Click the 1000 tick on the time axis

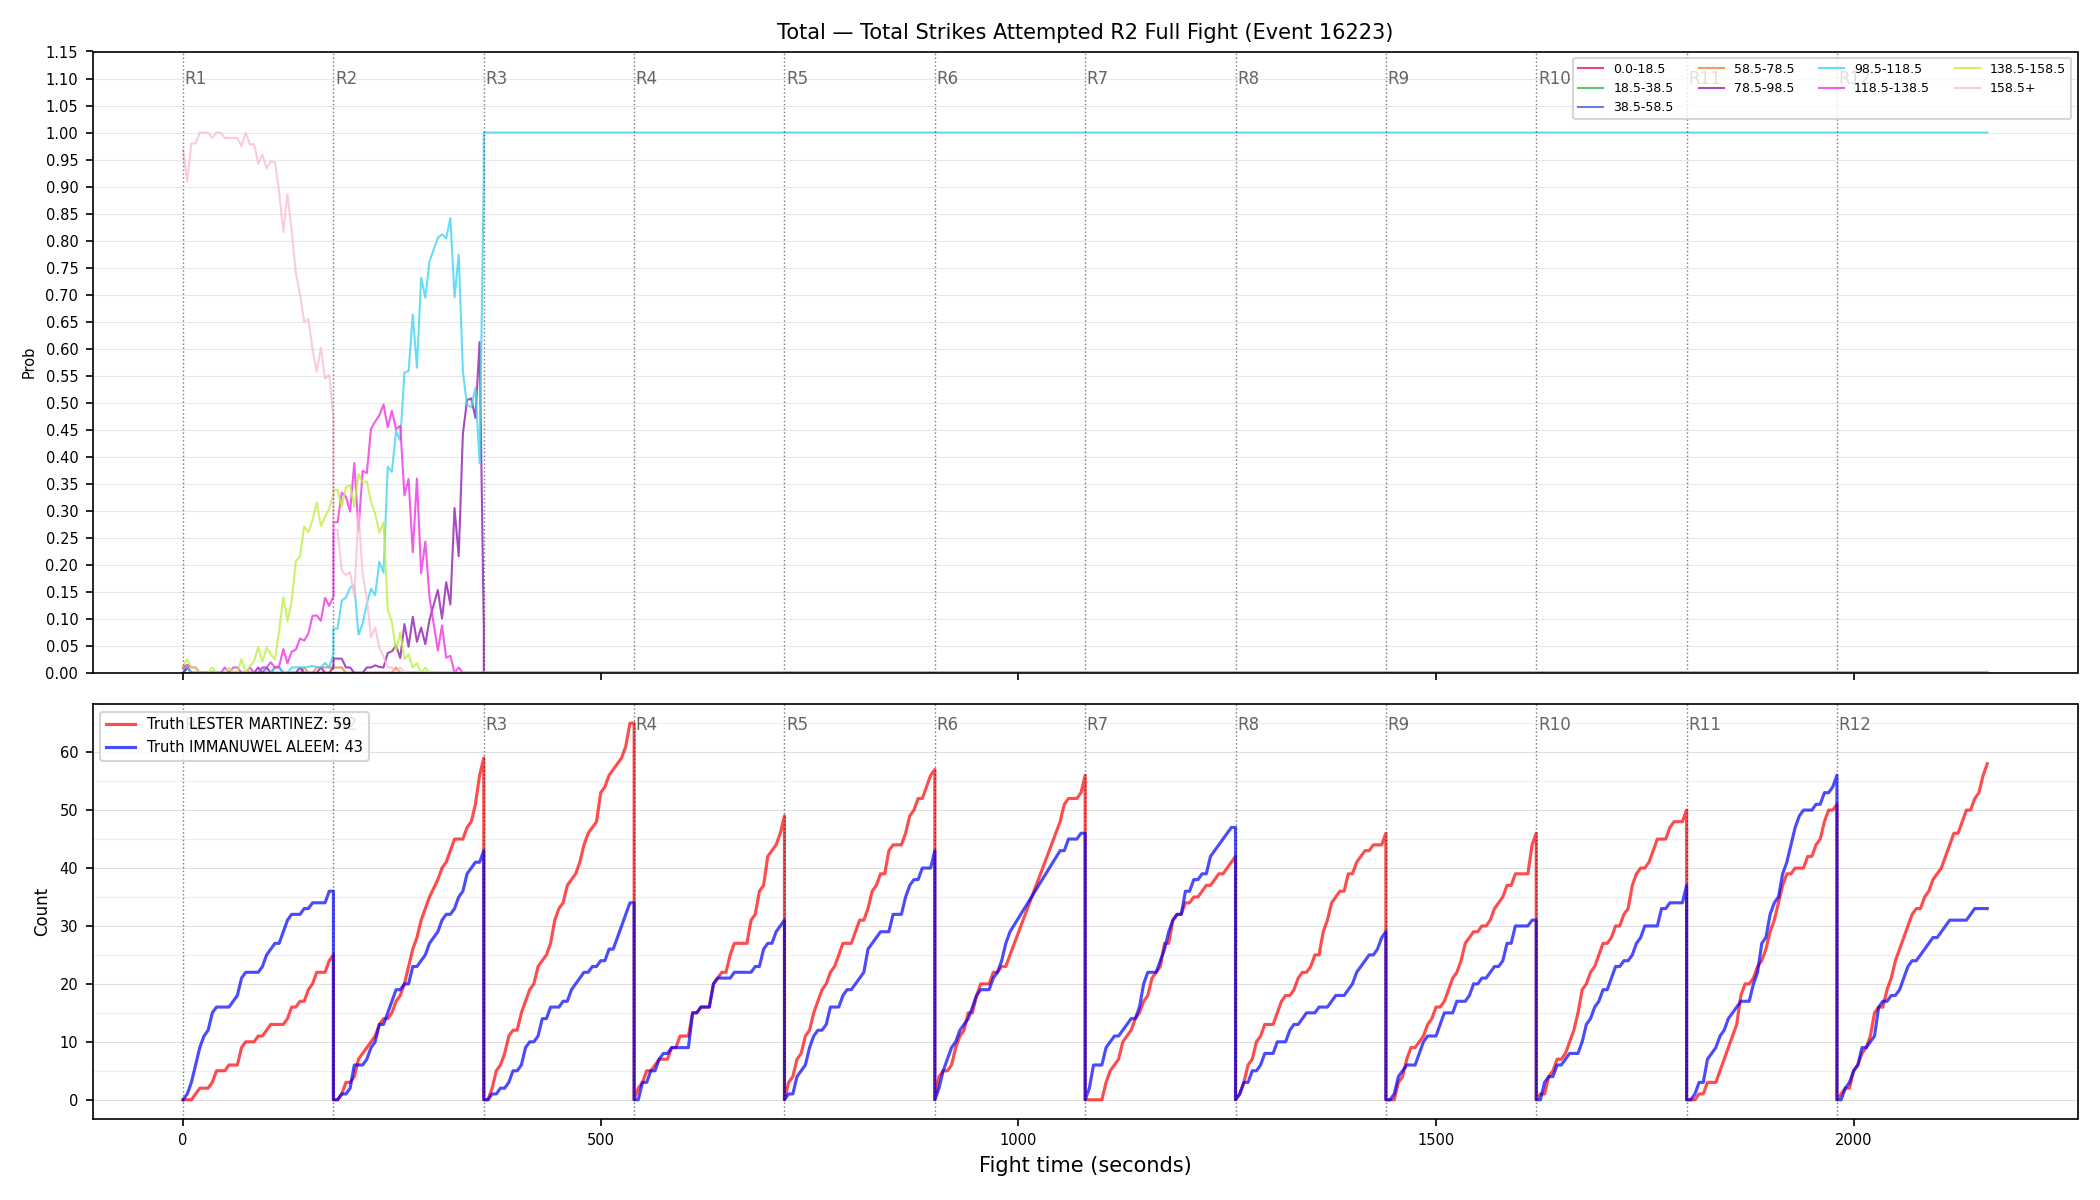tap(1018, 1139)
